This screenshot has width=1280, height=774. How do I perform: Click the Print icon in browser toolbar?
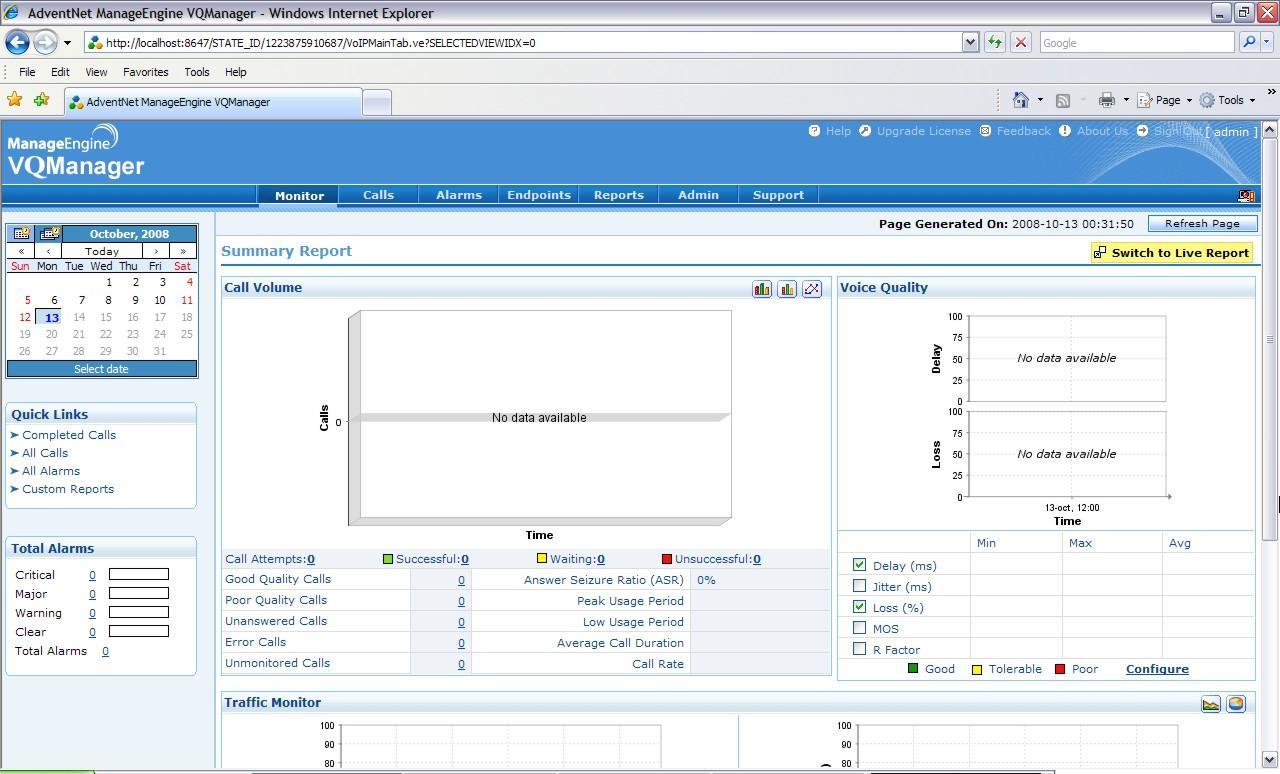(x=1106, y=100)
